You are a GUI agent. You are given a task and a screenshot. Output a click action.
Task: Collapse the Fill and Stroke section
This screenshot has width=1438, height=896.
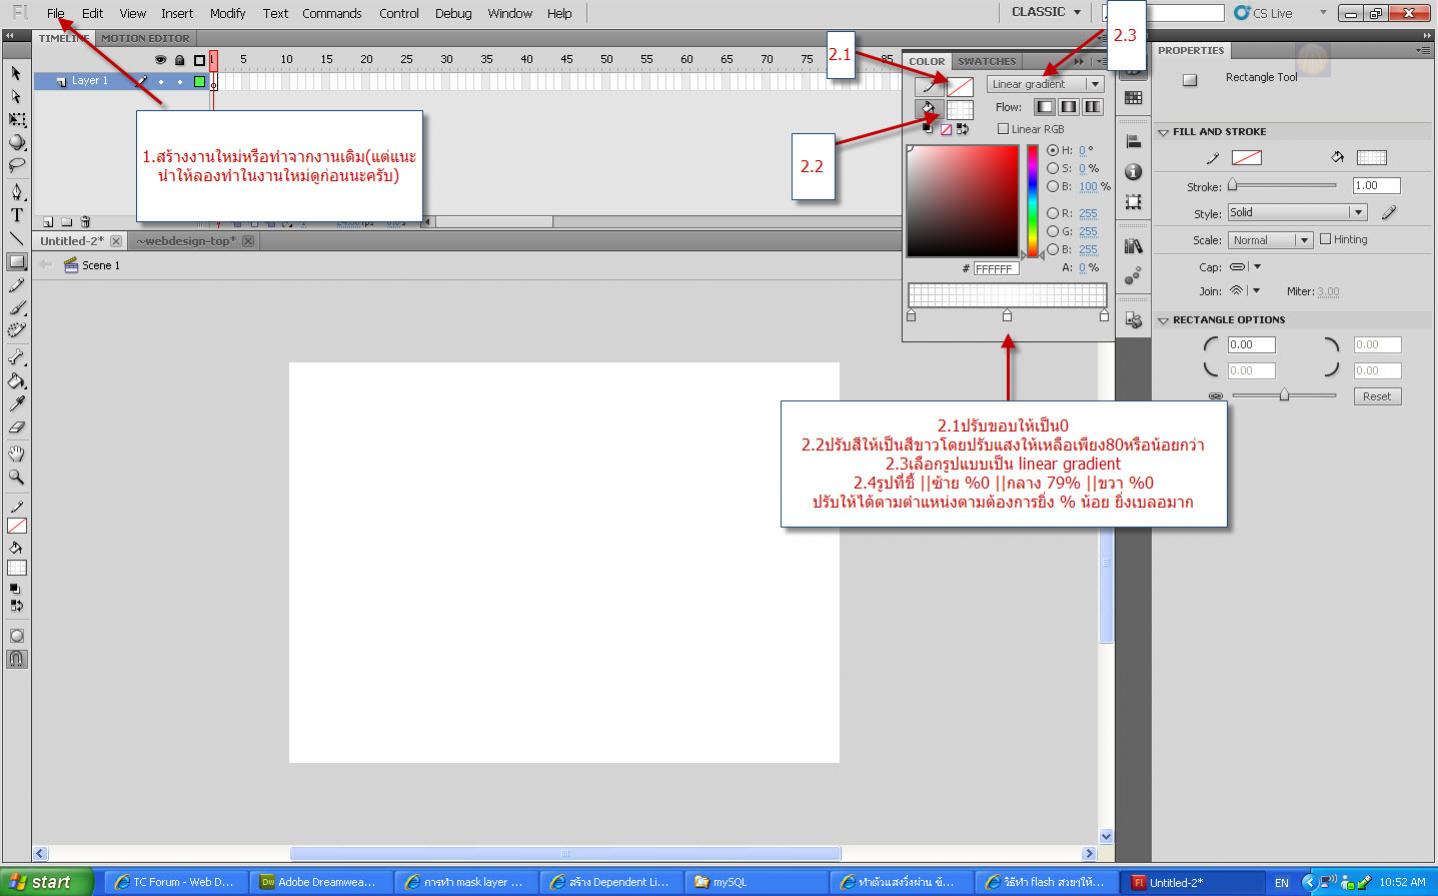point(1164,132)
